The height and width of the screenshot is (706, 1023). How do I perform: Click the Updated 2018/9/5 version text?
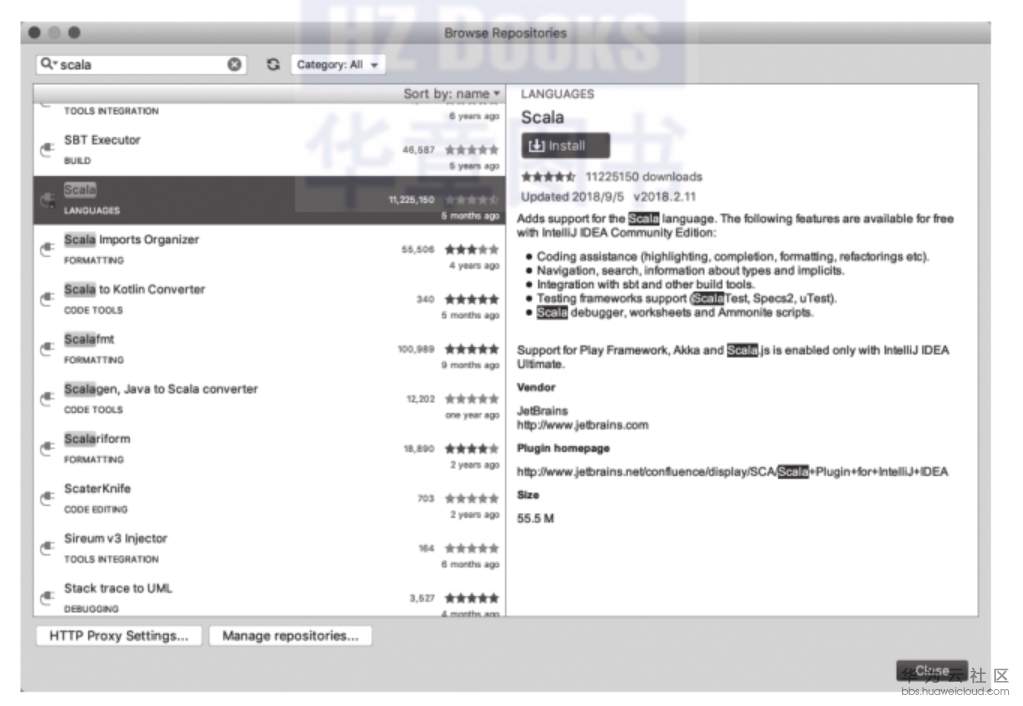(608, 196)
